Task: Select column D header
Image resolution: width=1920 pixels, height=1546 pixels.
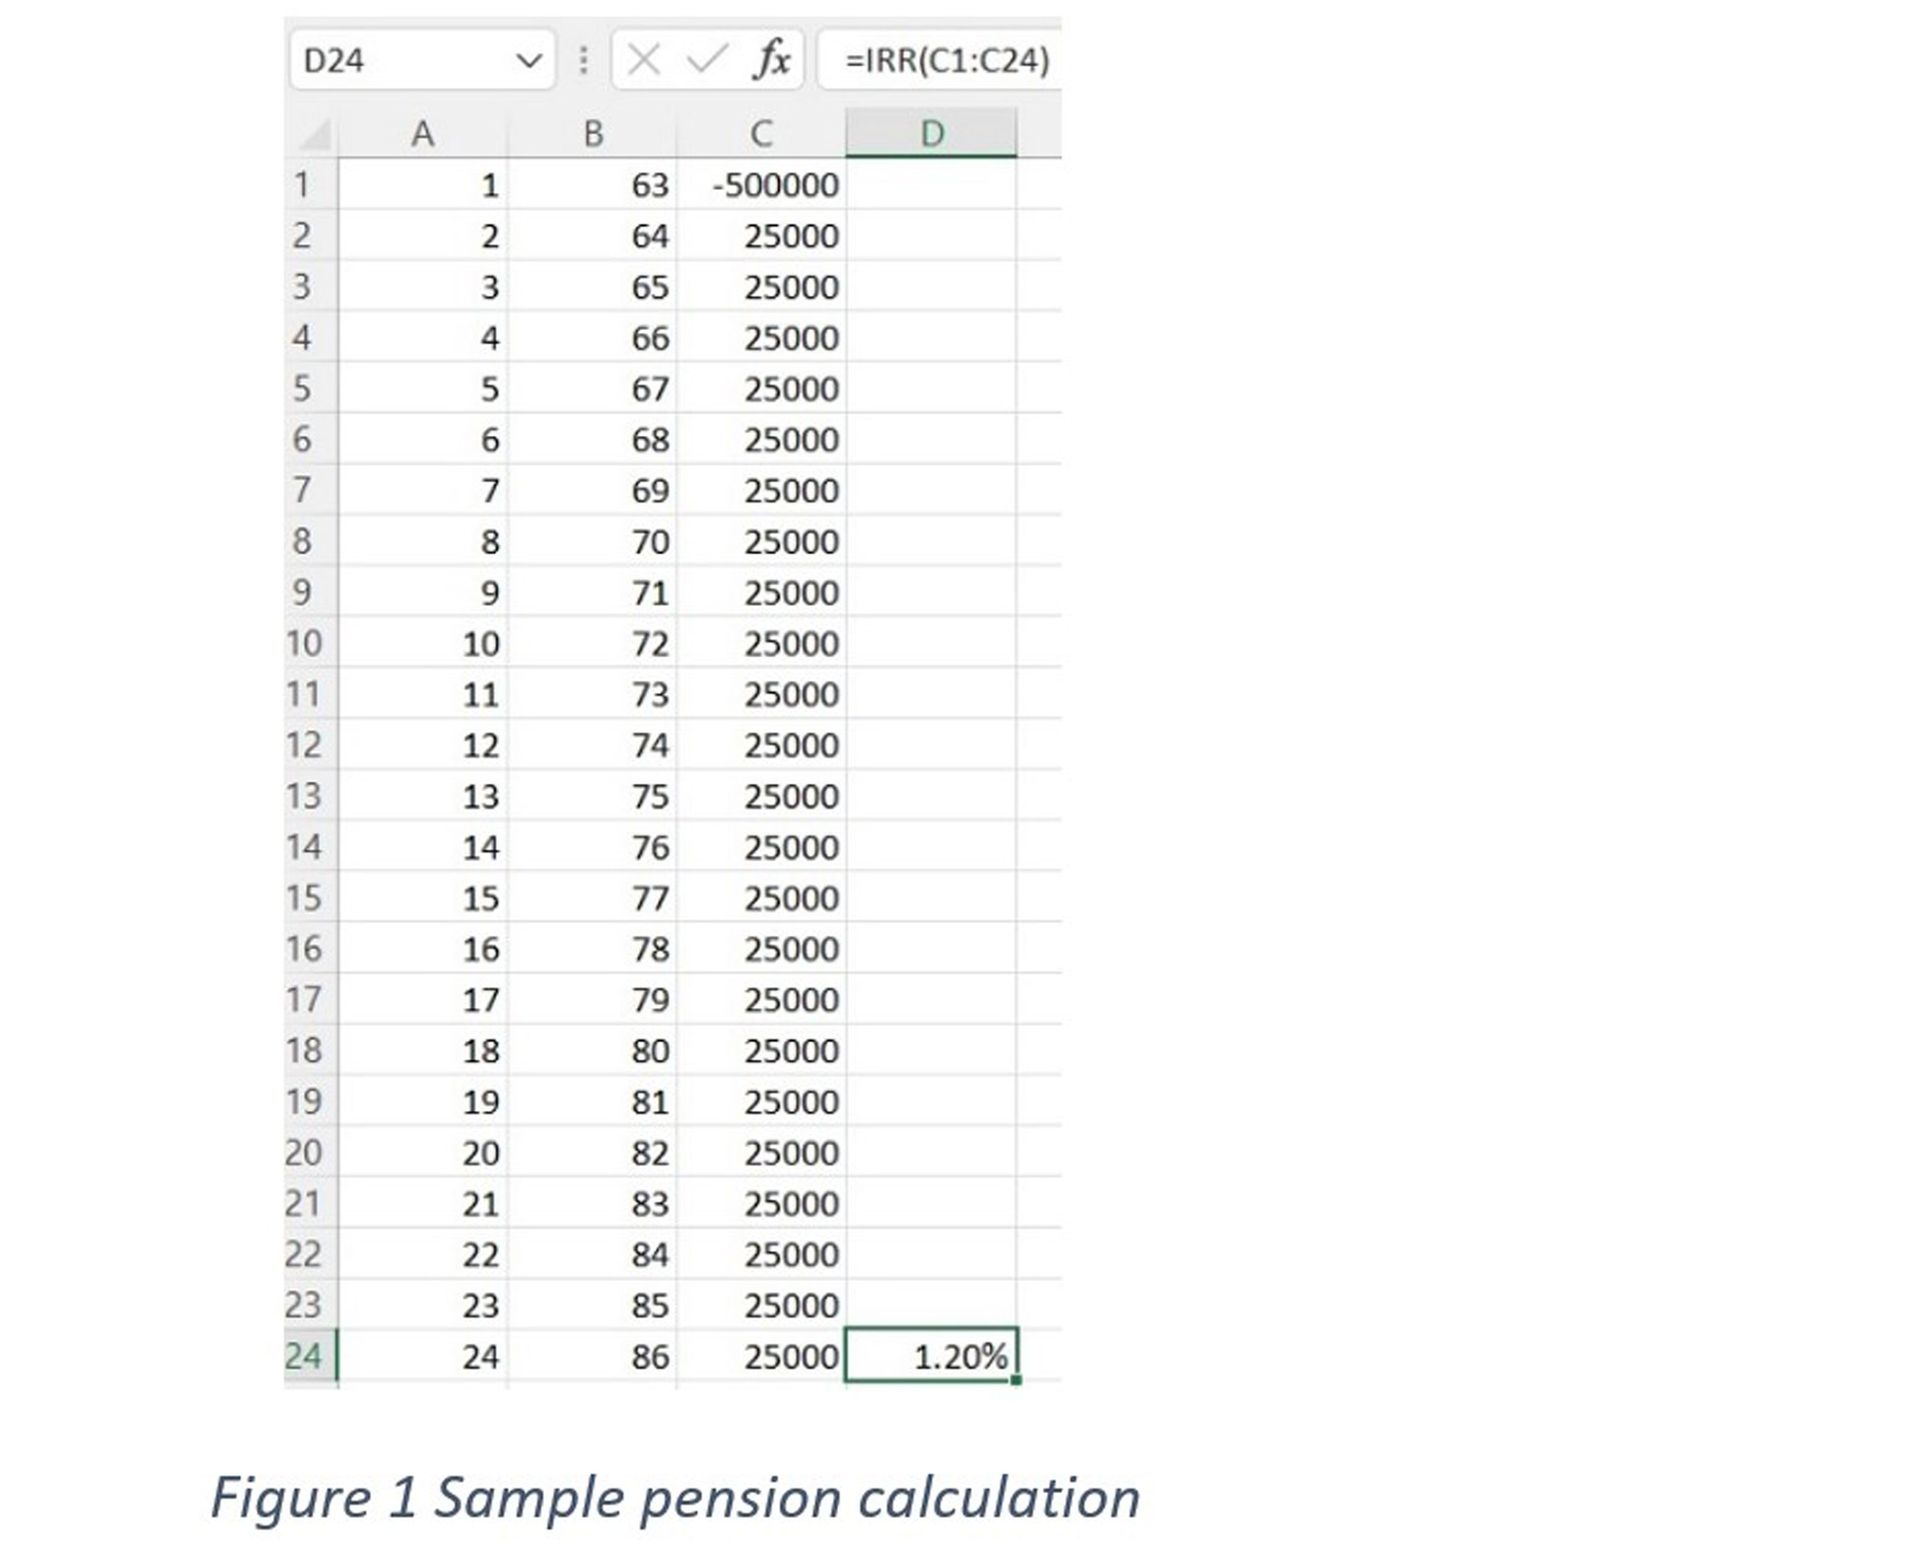Action: click(932, 132)
